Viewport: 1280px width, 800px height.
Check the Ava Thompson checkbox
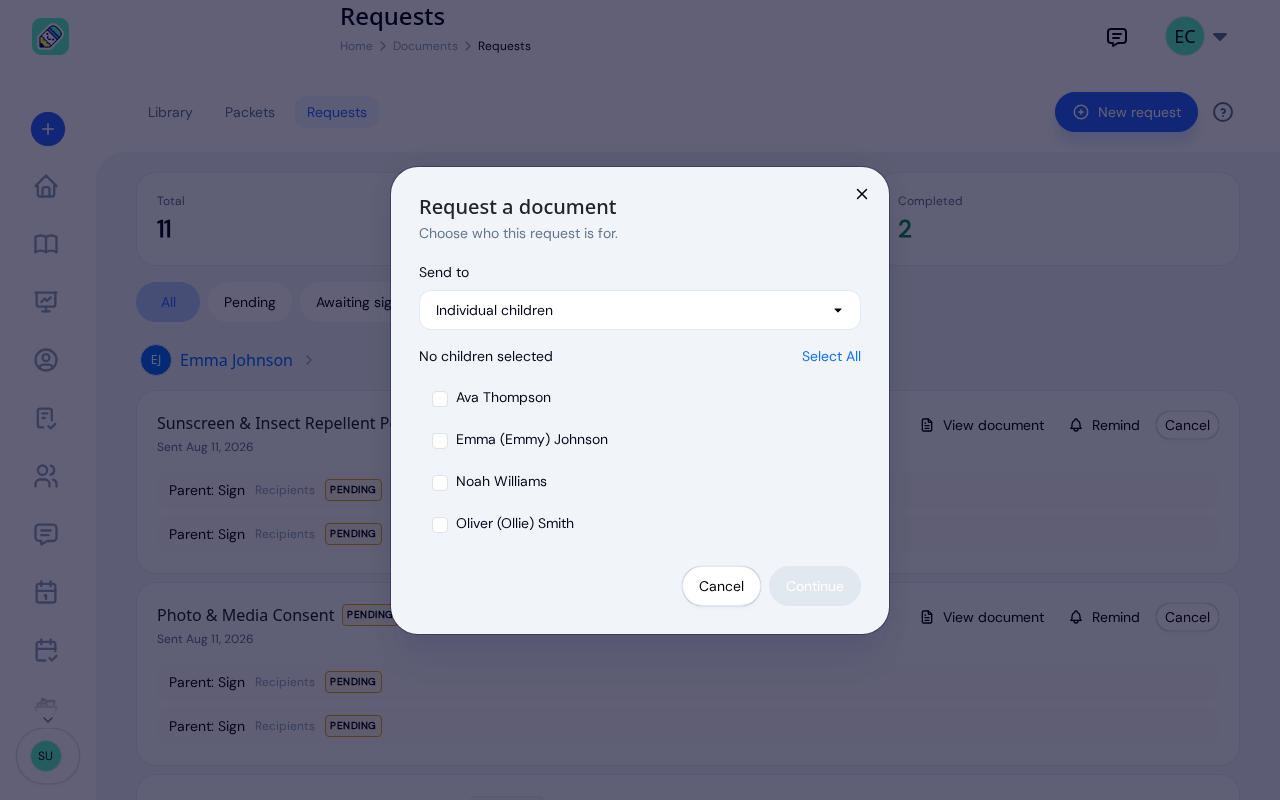[x=440, y=399]
